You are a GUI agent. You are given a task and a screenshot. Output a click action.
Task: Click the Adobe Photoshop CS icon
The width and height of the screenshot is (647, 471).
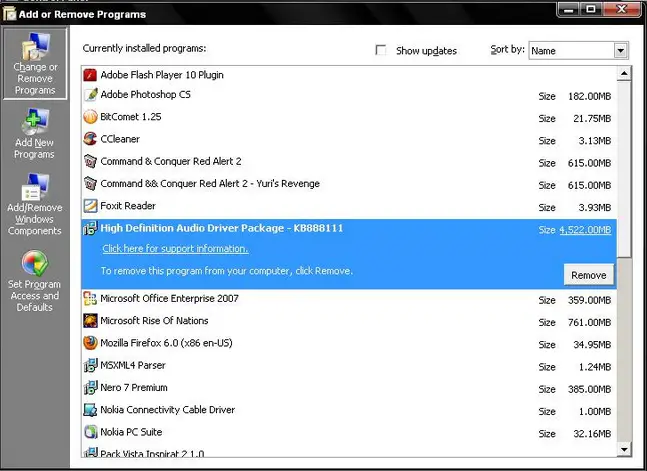pyautogui.click(x=90, y=95)
